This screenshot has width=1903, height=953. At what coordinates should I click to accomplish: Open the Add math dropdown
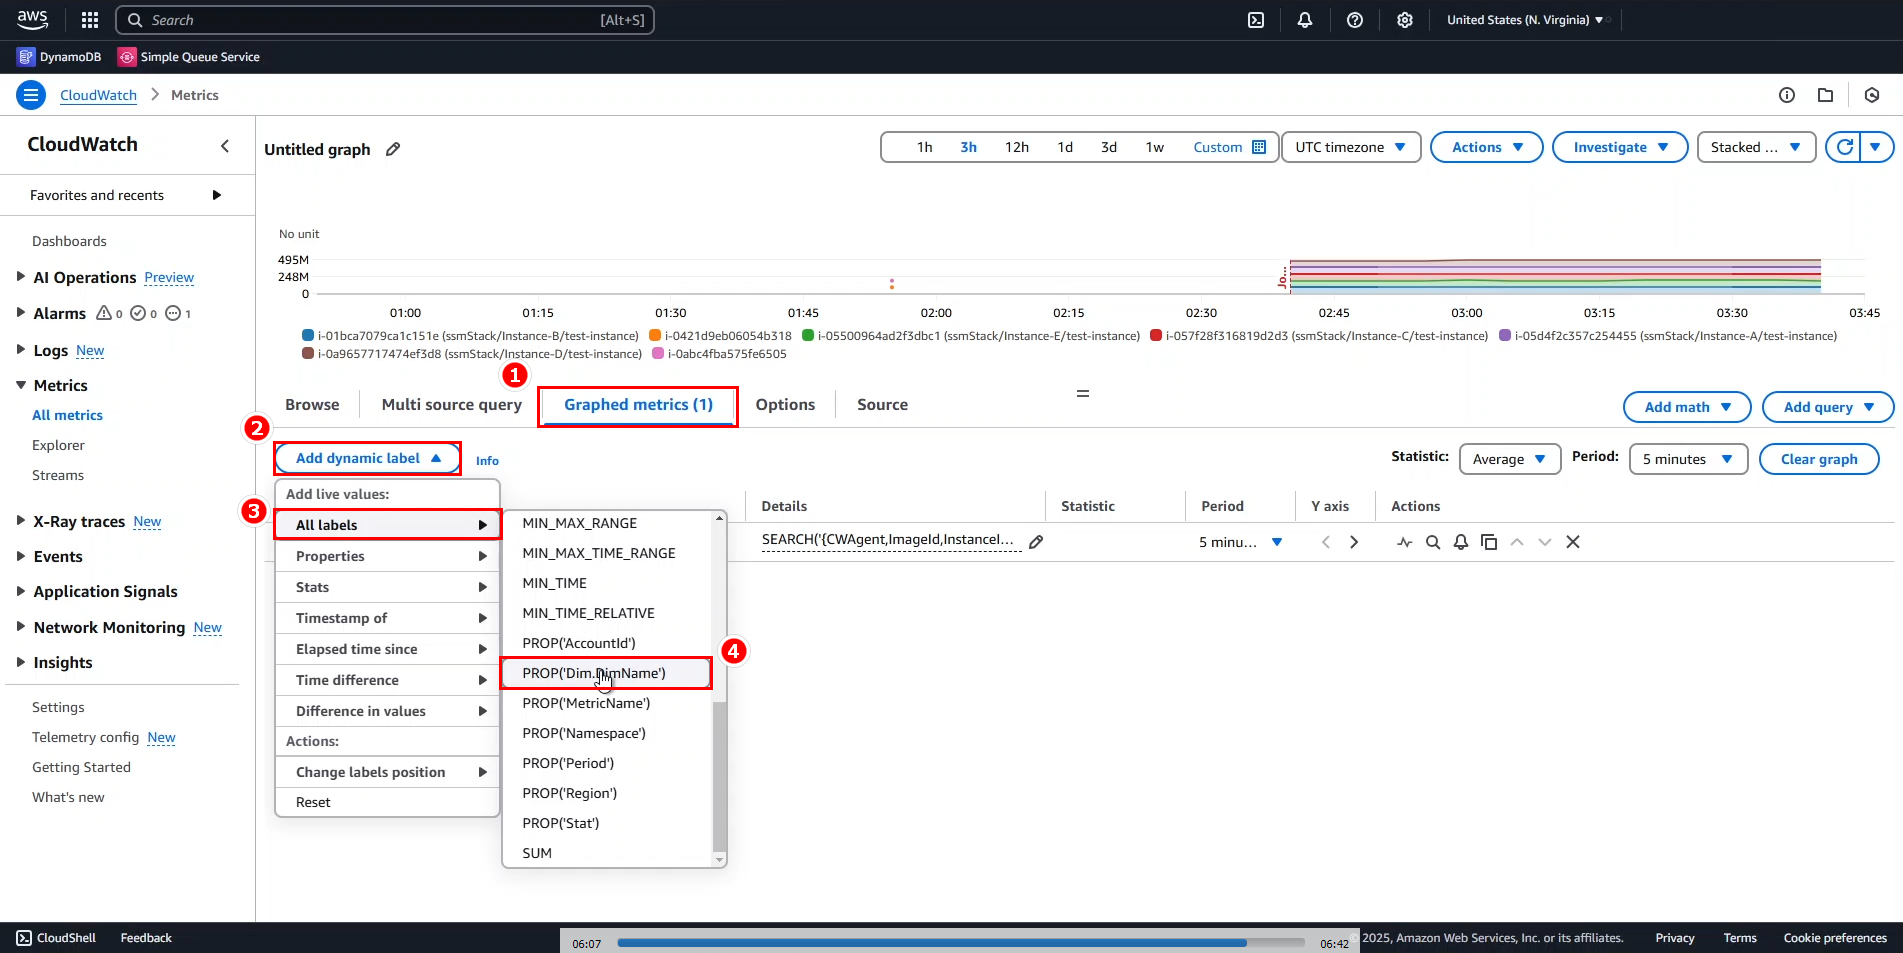(1687, 407)
